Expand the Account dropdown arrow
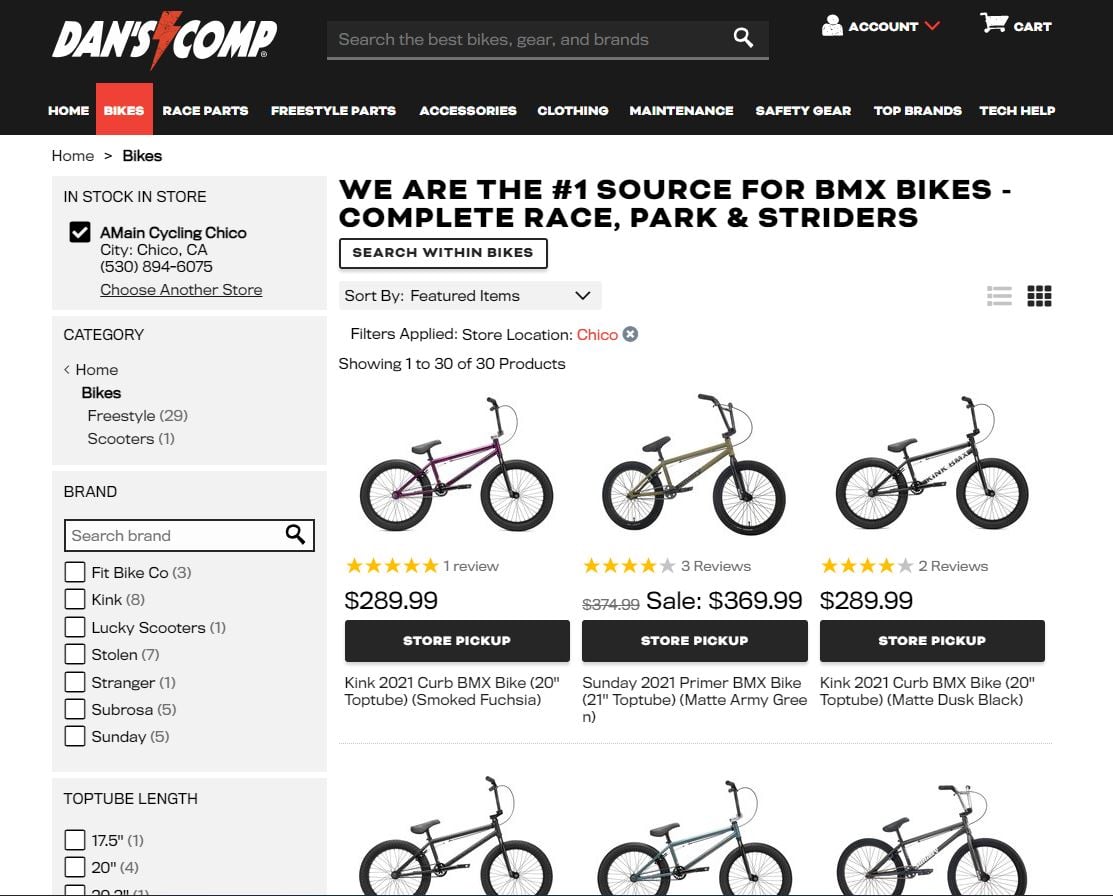This screenshot has height=896, width=1113. pos(932,26)
